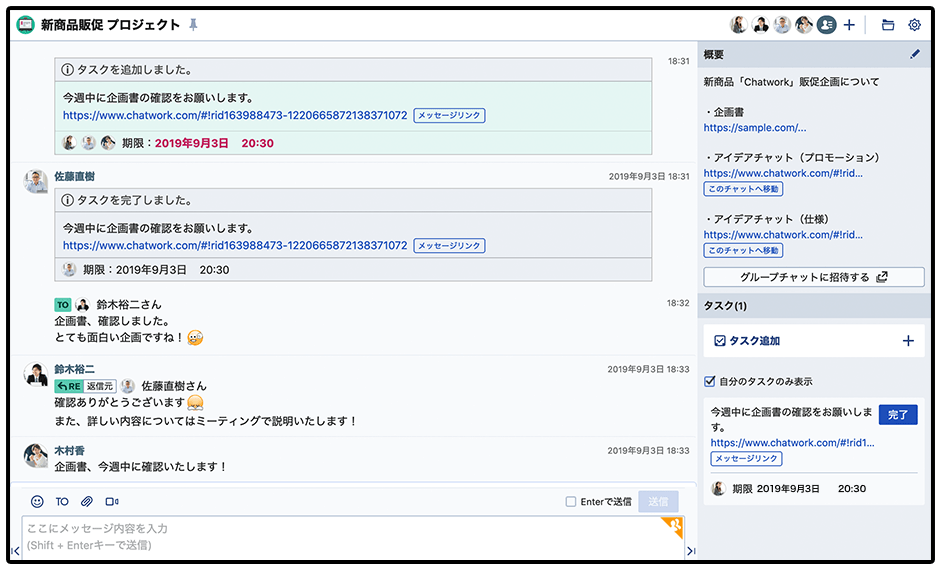Click second member avatar in header
The width and height of the screenshot is (943, 571).
[760, 25]
